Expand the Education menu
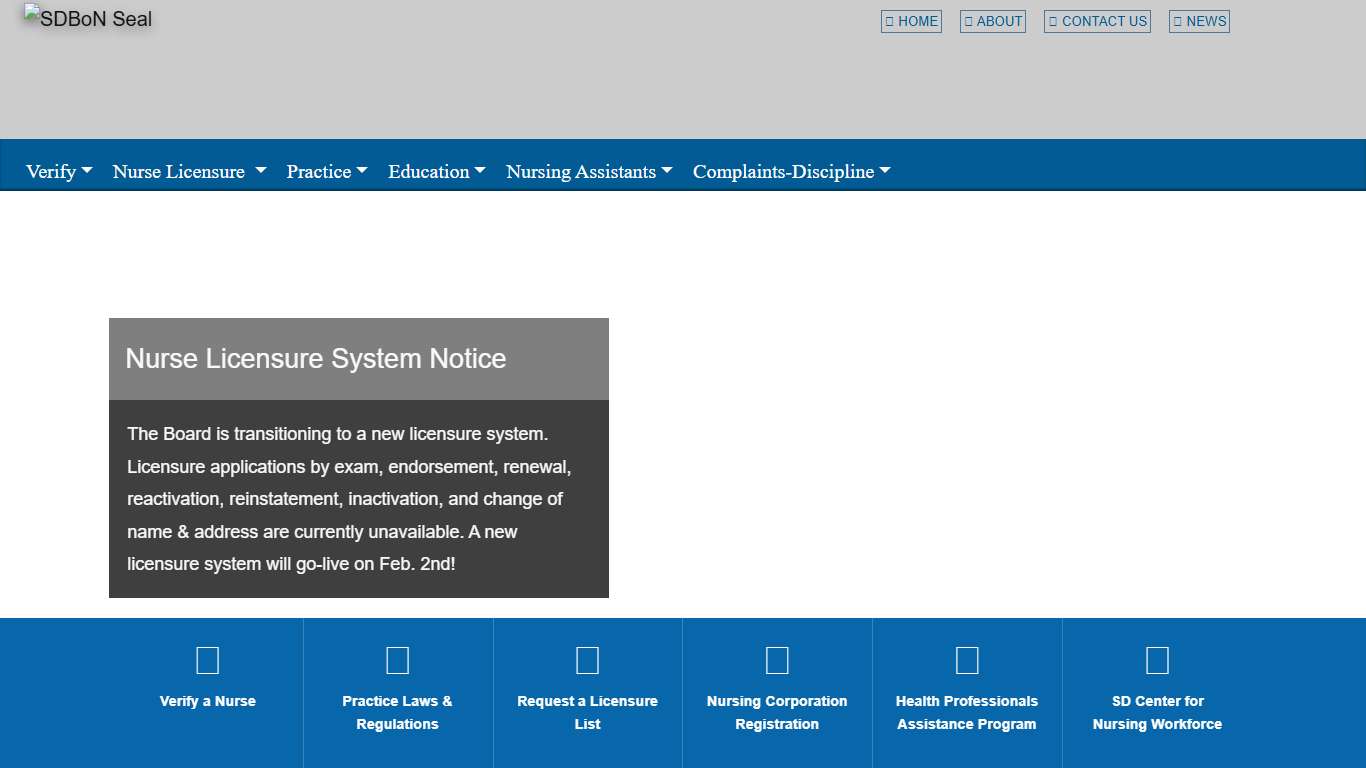Image resolution: width=1366 pixels, height=768 pixels. tap(437, 171)
